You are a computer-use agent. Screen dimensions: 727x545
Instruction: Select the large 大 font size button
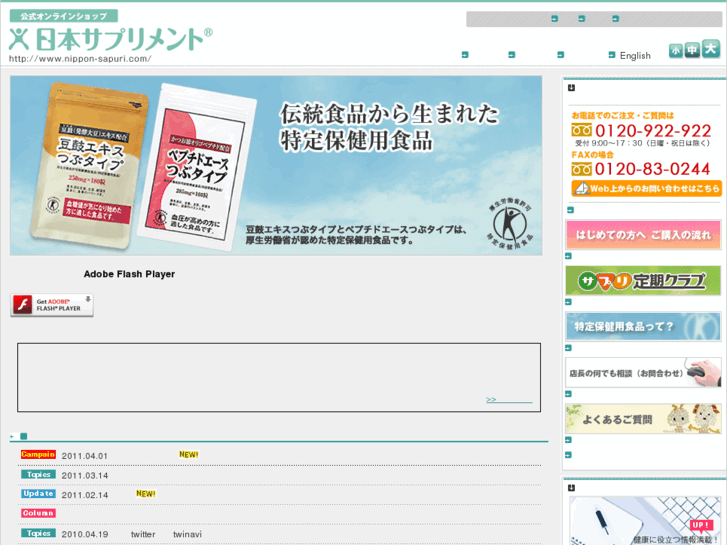710,49
